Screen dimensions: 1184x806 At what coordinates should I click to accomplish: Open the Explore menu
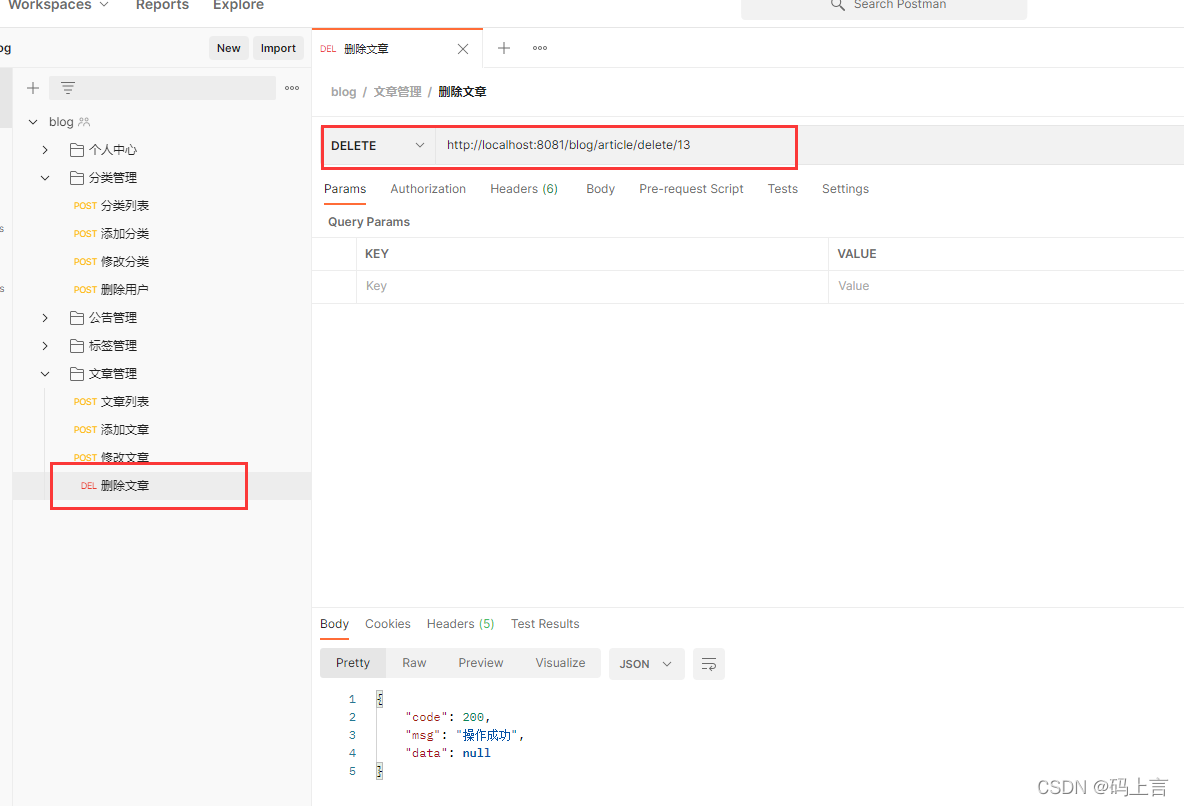click(x=239, y=5)
